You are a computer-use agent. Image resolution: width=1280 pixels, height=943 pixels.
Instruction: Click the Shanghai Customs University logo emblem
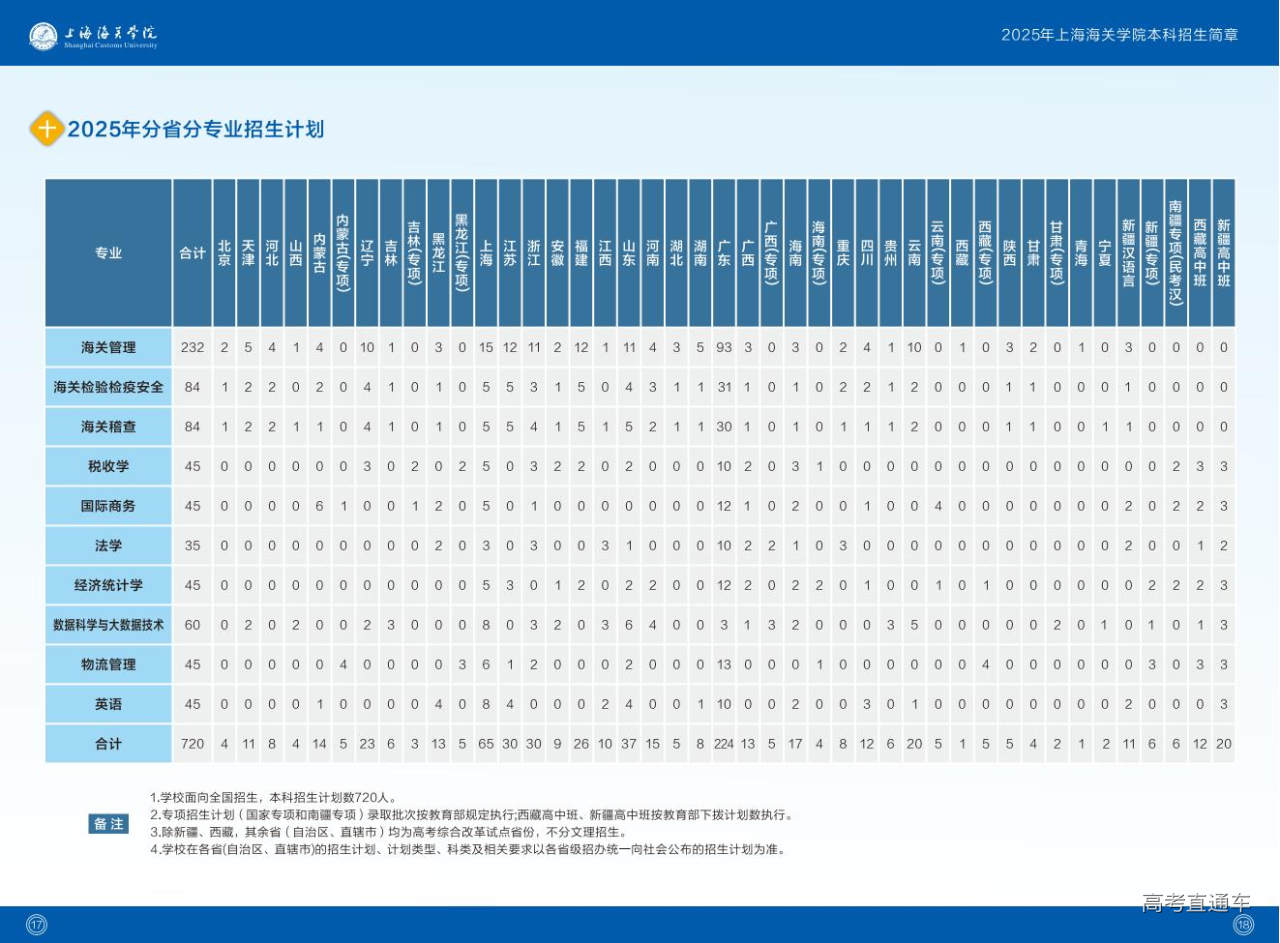pos(43,36)
